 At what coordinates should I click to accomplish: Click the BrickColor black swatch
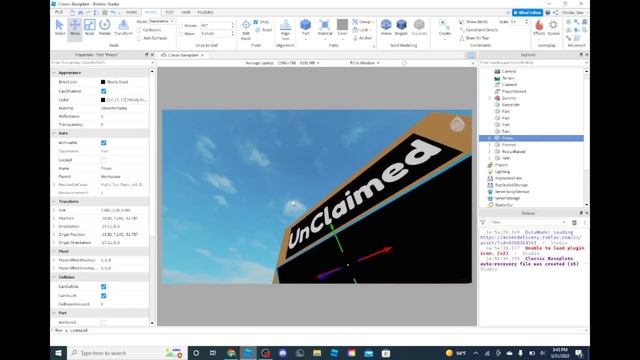(x=103, y=82)
